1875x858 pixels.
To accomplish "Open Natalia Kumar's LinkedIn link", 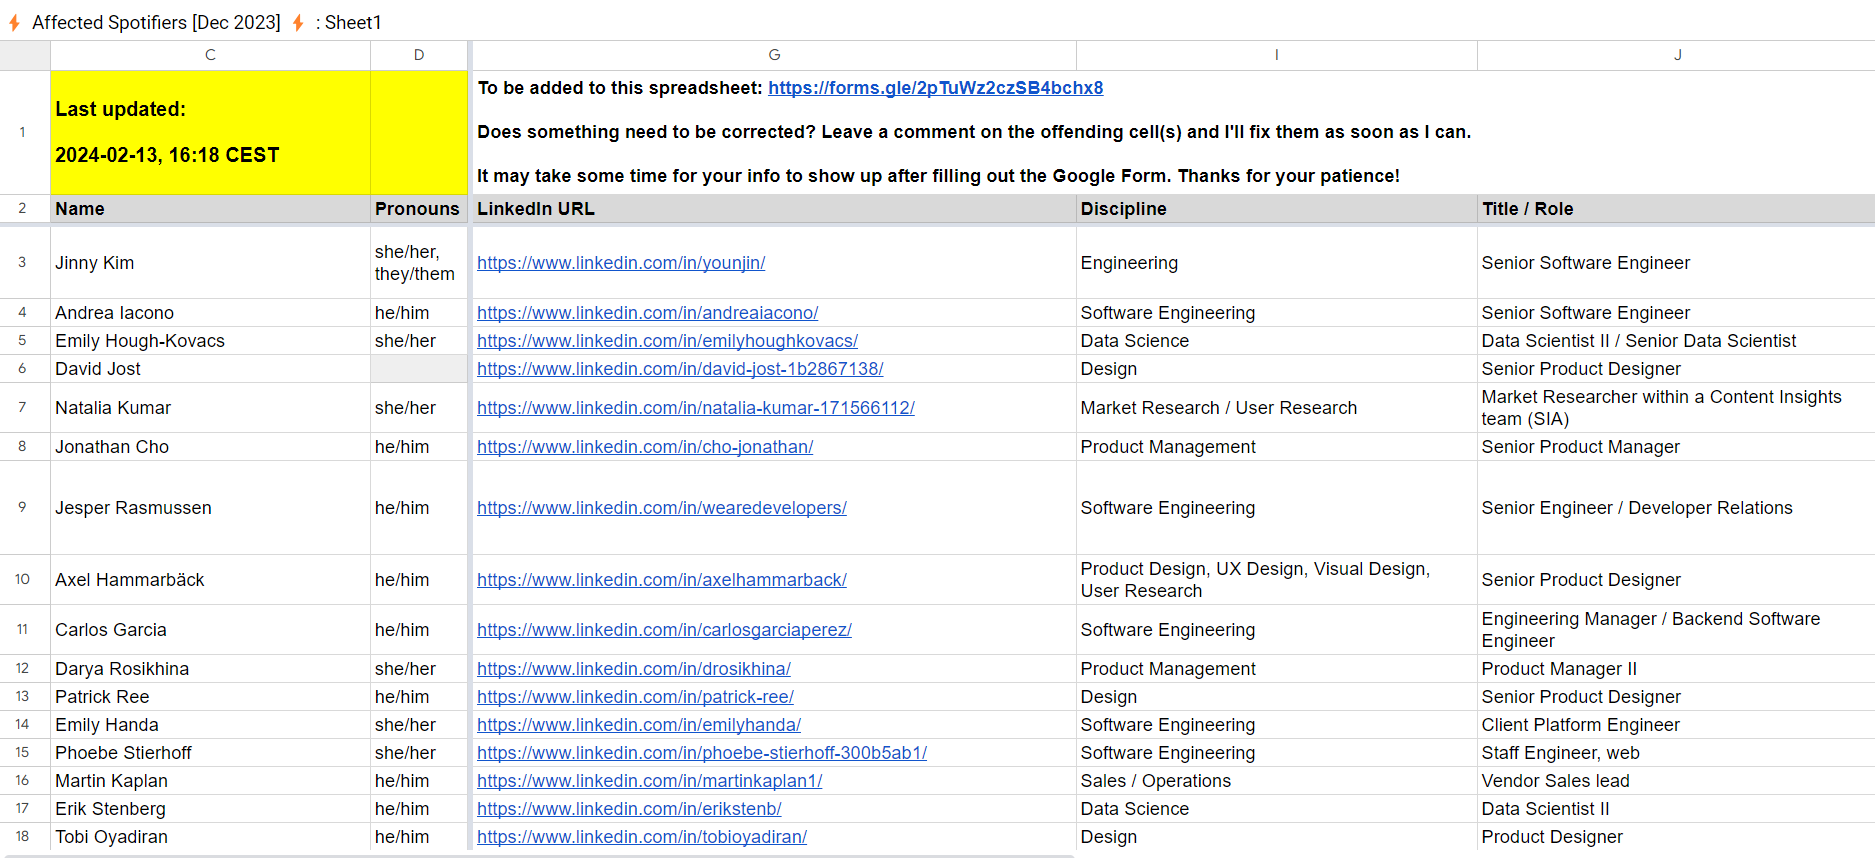I will pyautogui.click(x=696, y=408).
